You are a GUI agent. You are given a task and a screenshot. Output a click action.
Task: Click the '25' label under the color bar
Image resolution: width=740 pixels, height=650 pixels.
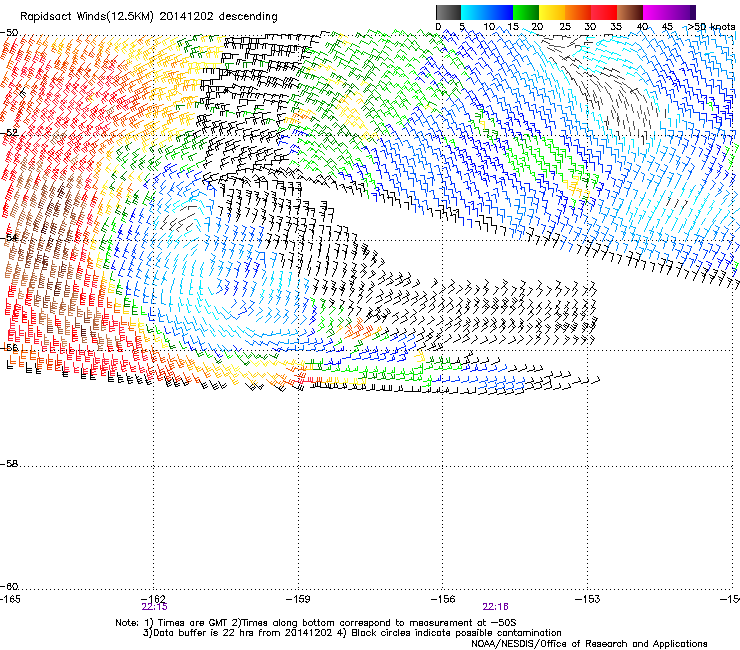pyautogui.click(x=564, y=27)
